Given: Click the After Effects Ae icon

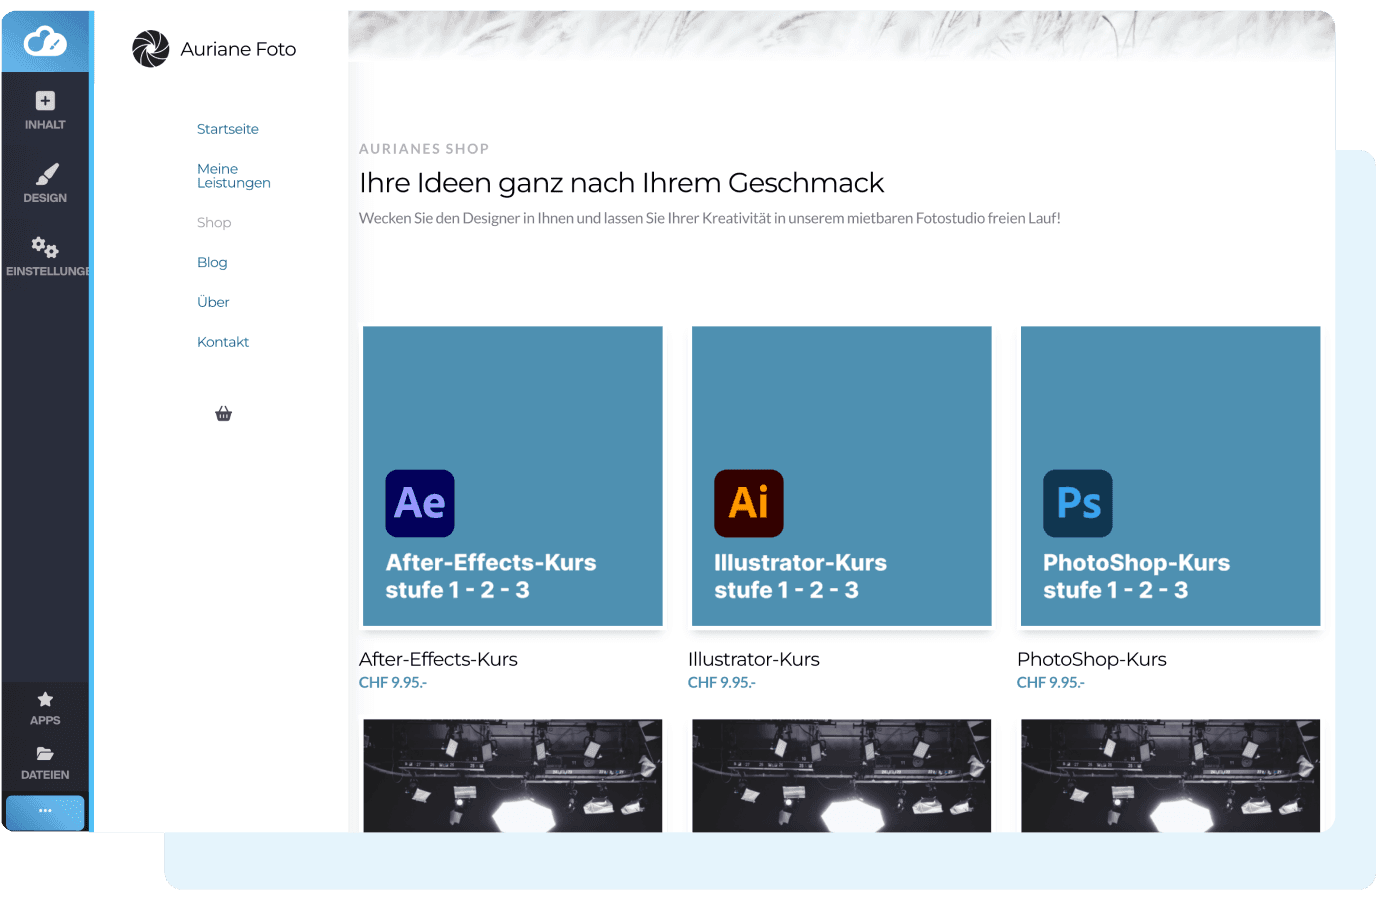Looking at the screenshot, I should (420, 503).
